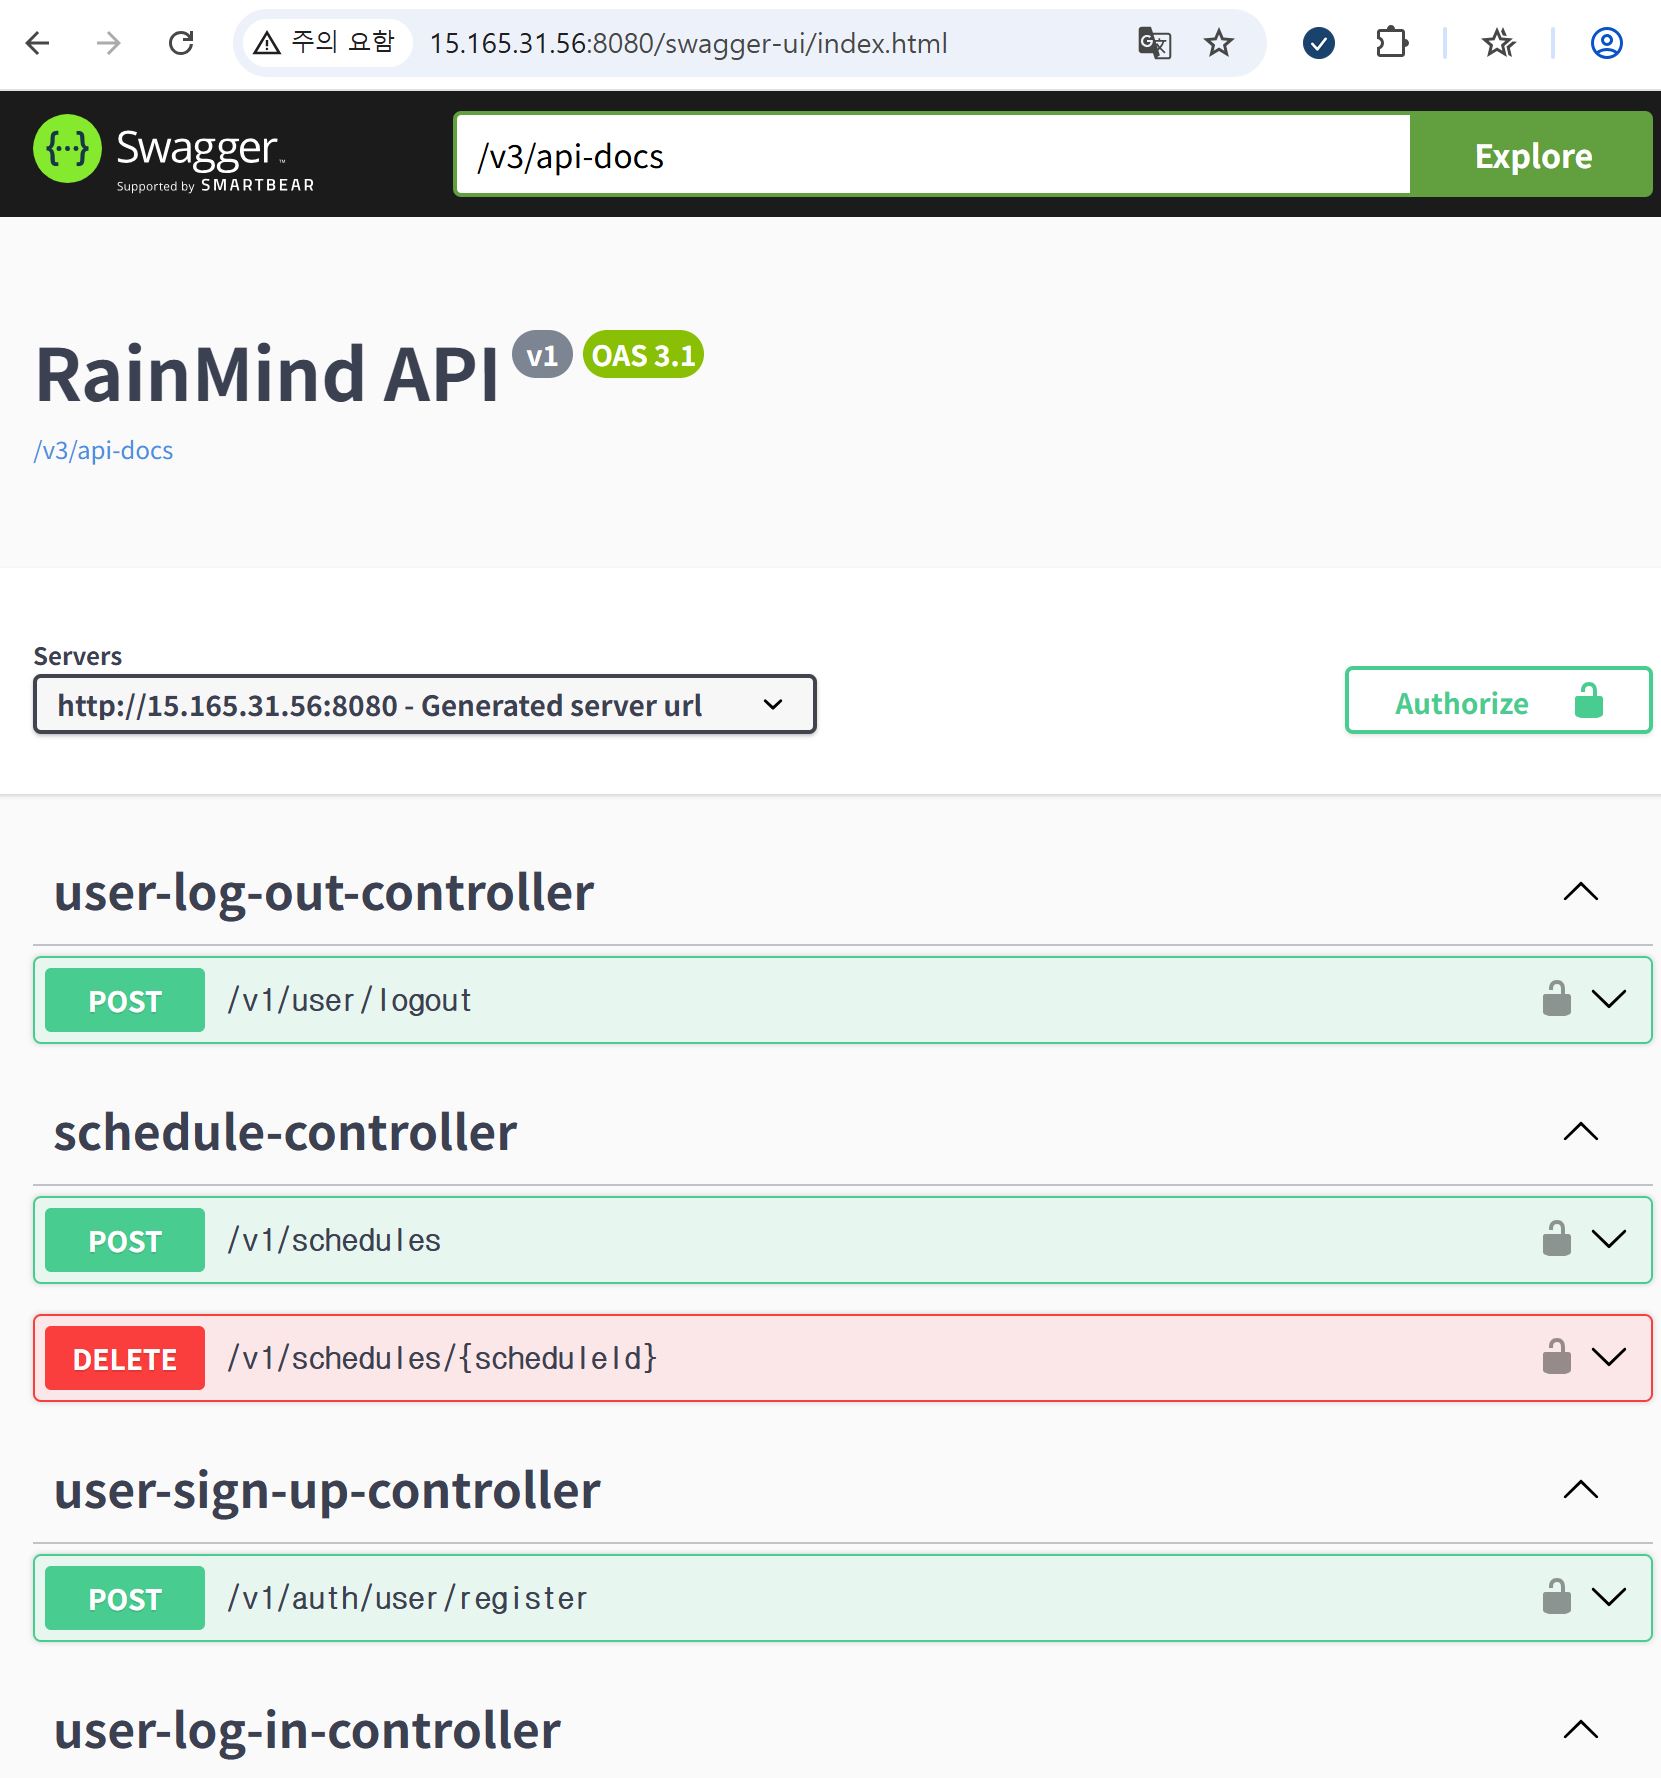The height and width of the screenshot is (1778, 1661).
Task: Bookmark this page with the star icon
Action: [x=1218, y=43]
